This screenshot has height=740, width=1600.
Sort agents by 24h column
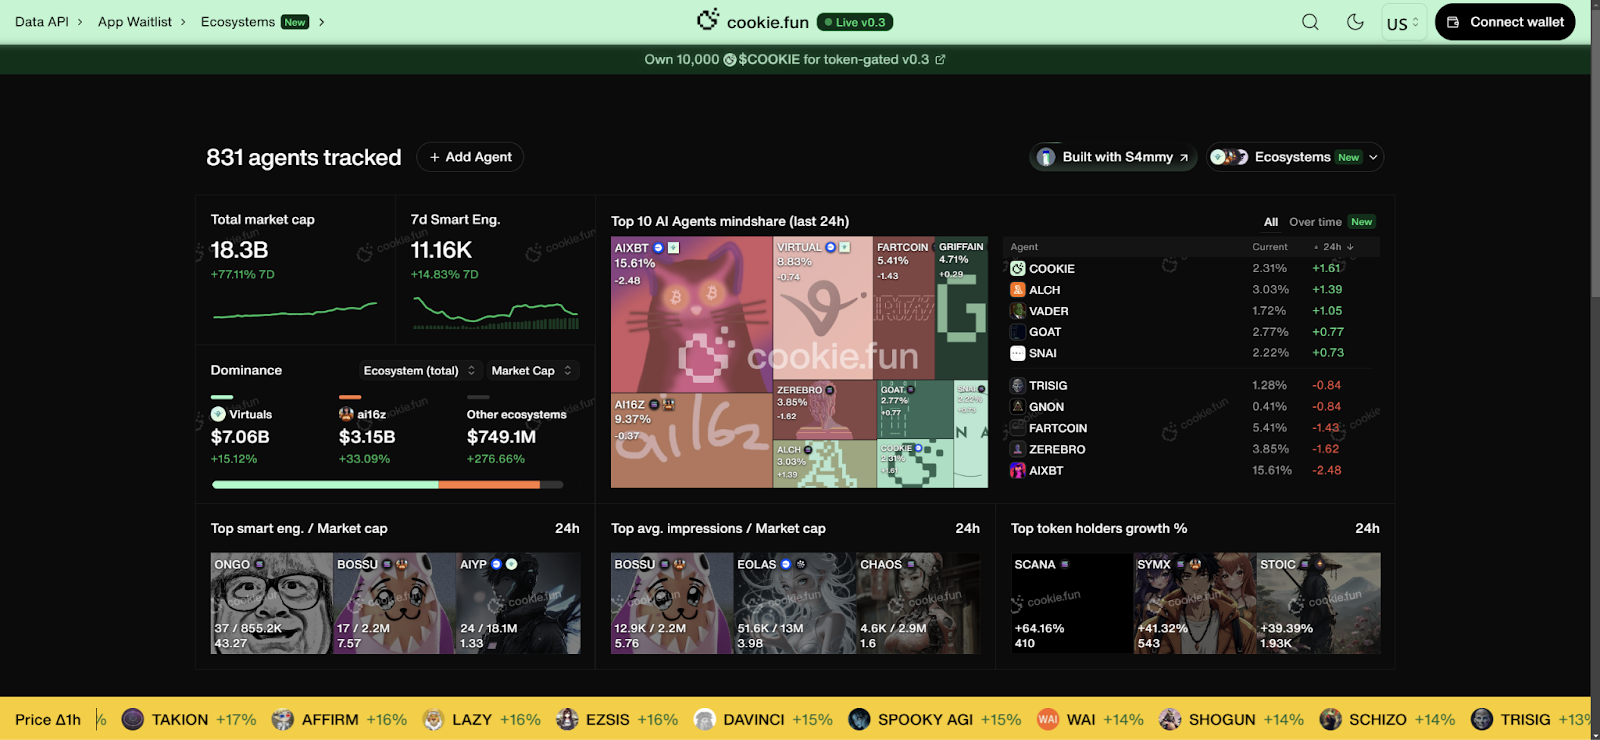tap(1334, 247)
